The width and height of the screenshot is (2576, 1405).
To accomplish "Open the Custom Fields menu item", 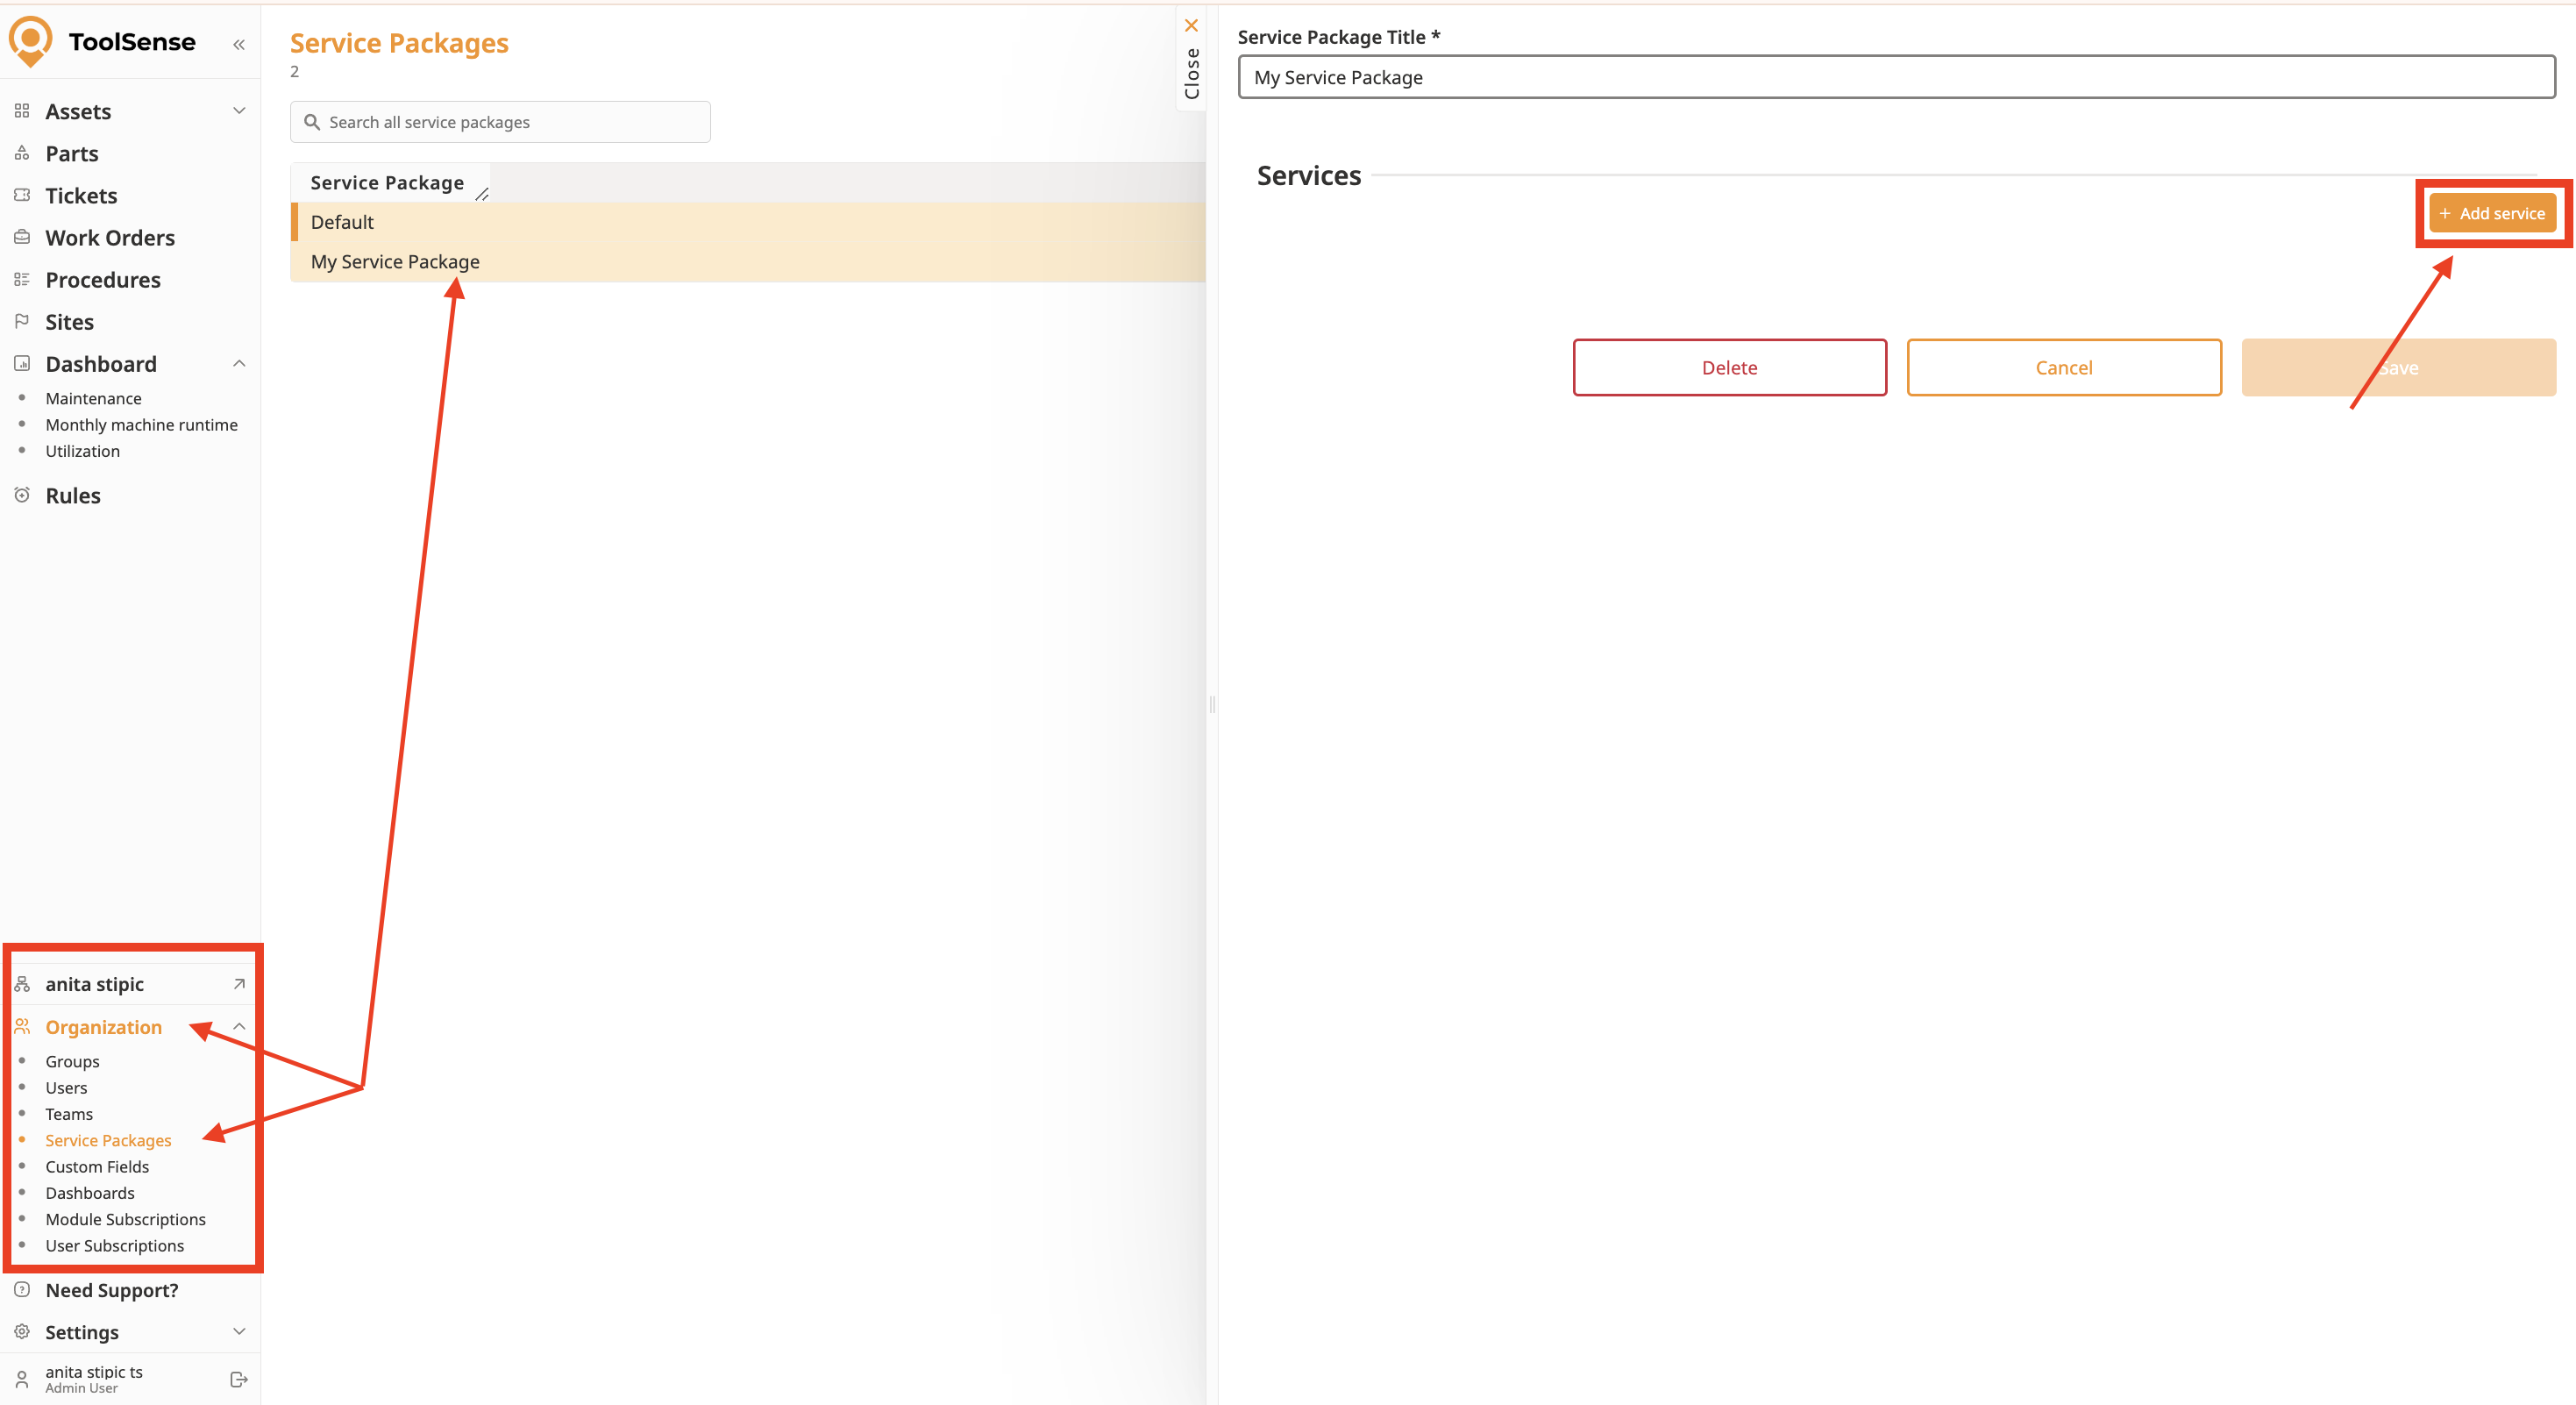I will tap(97, 1166).
